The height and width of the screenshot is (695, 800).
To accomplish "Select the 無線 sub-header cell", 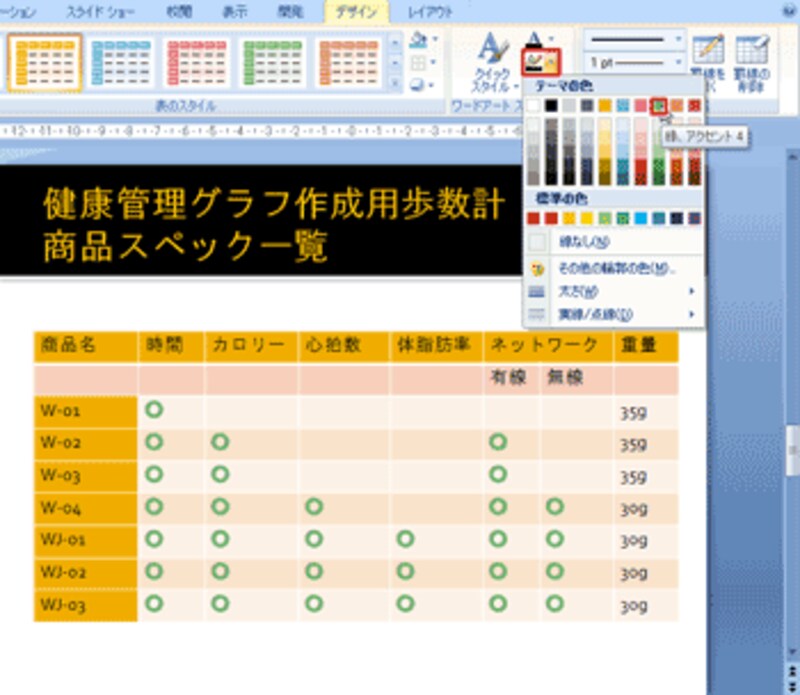I will click(x=577, y=379).
